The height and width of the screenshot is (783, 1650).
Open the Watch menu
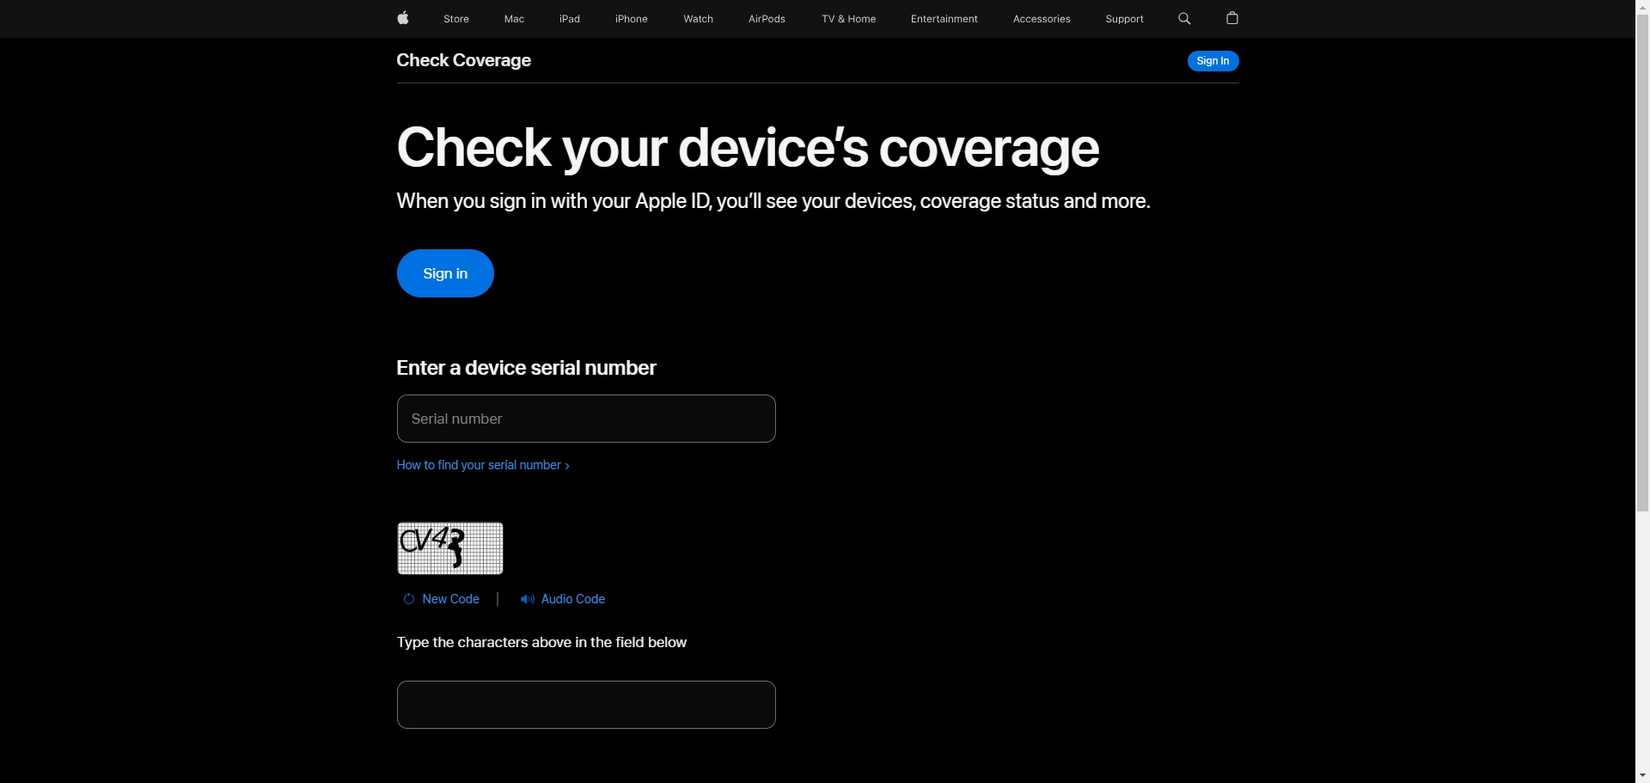point(698,19)
